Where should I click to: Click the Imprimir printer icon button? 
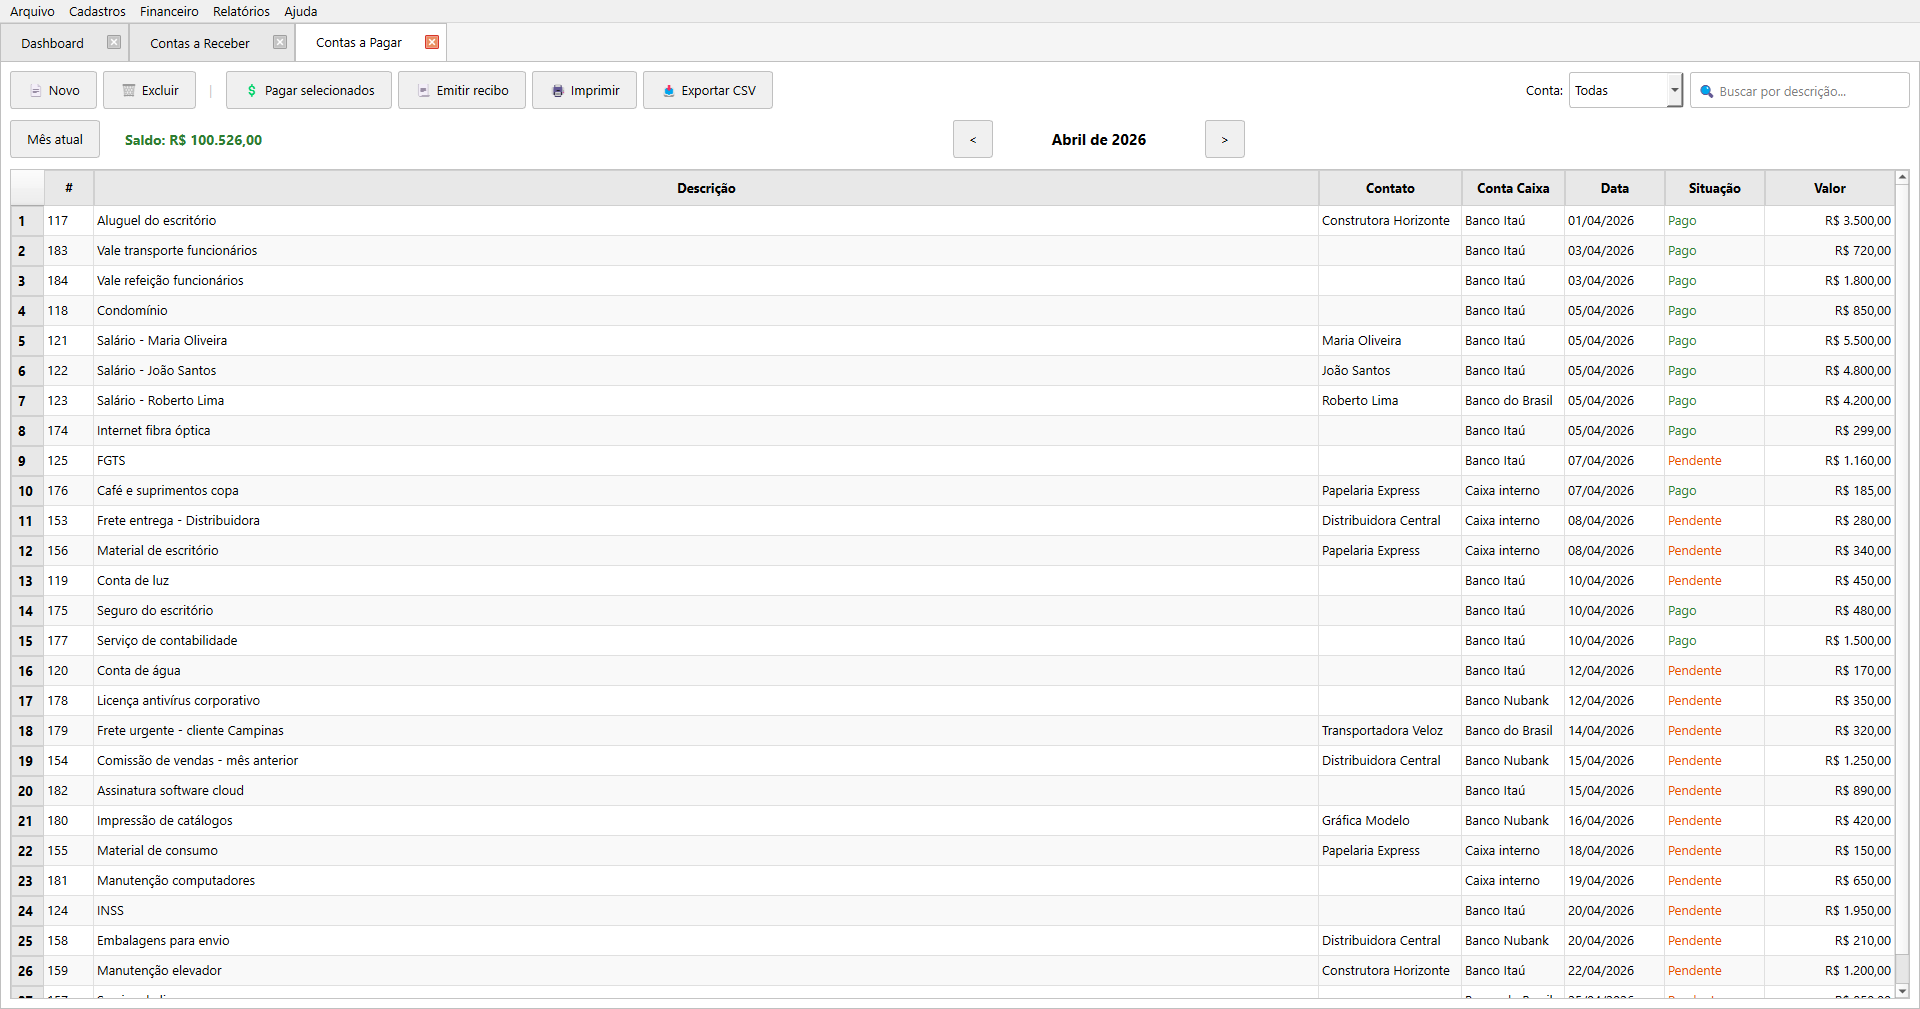click(584, 90)
